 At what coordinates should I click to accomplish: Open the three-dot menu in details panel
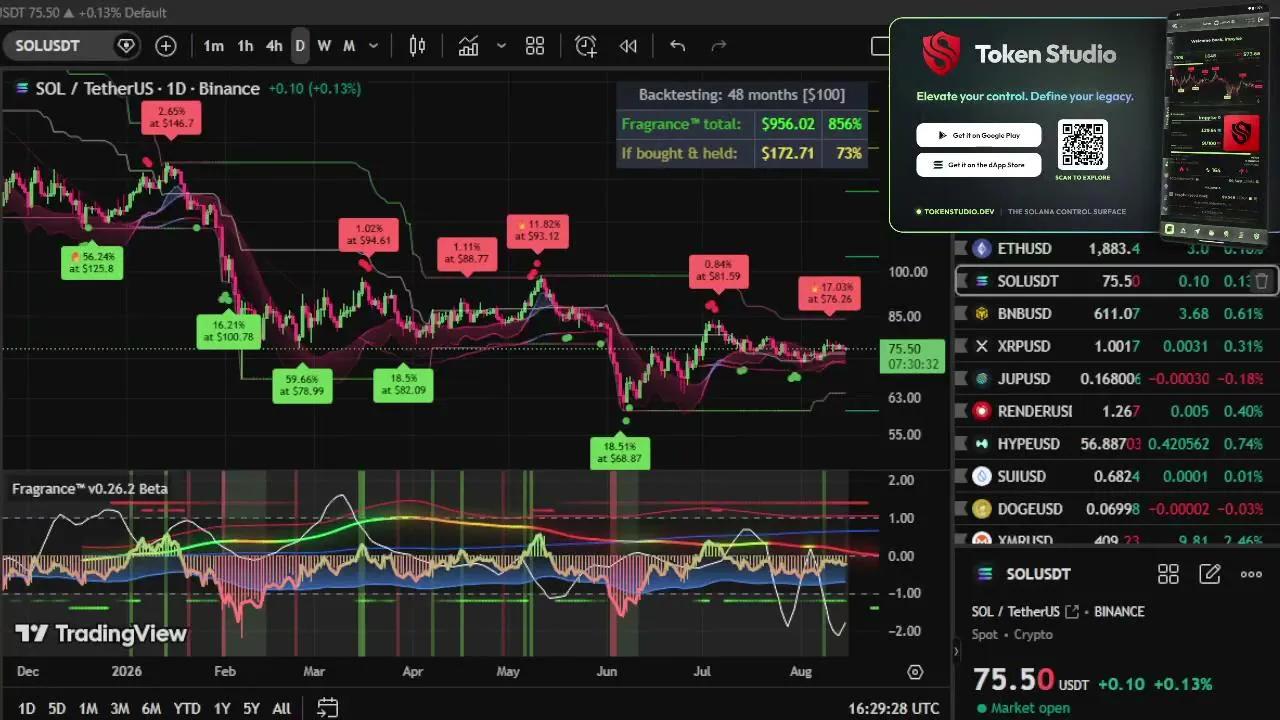[1251, 574]
